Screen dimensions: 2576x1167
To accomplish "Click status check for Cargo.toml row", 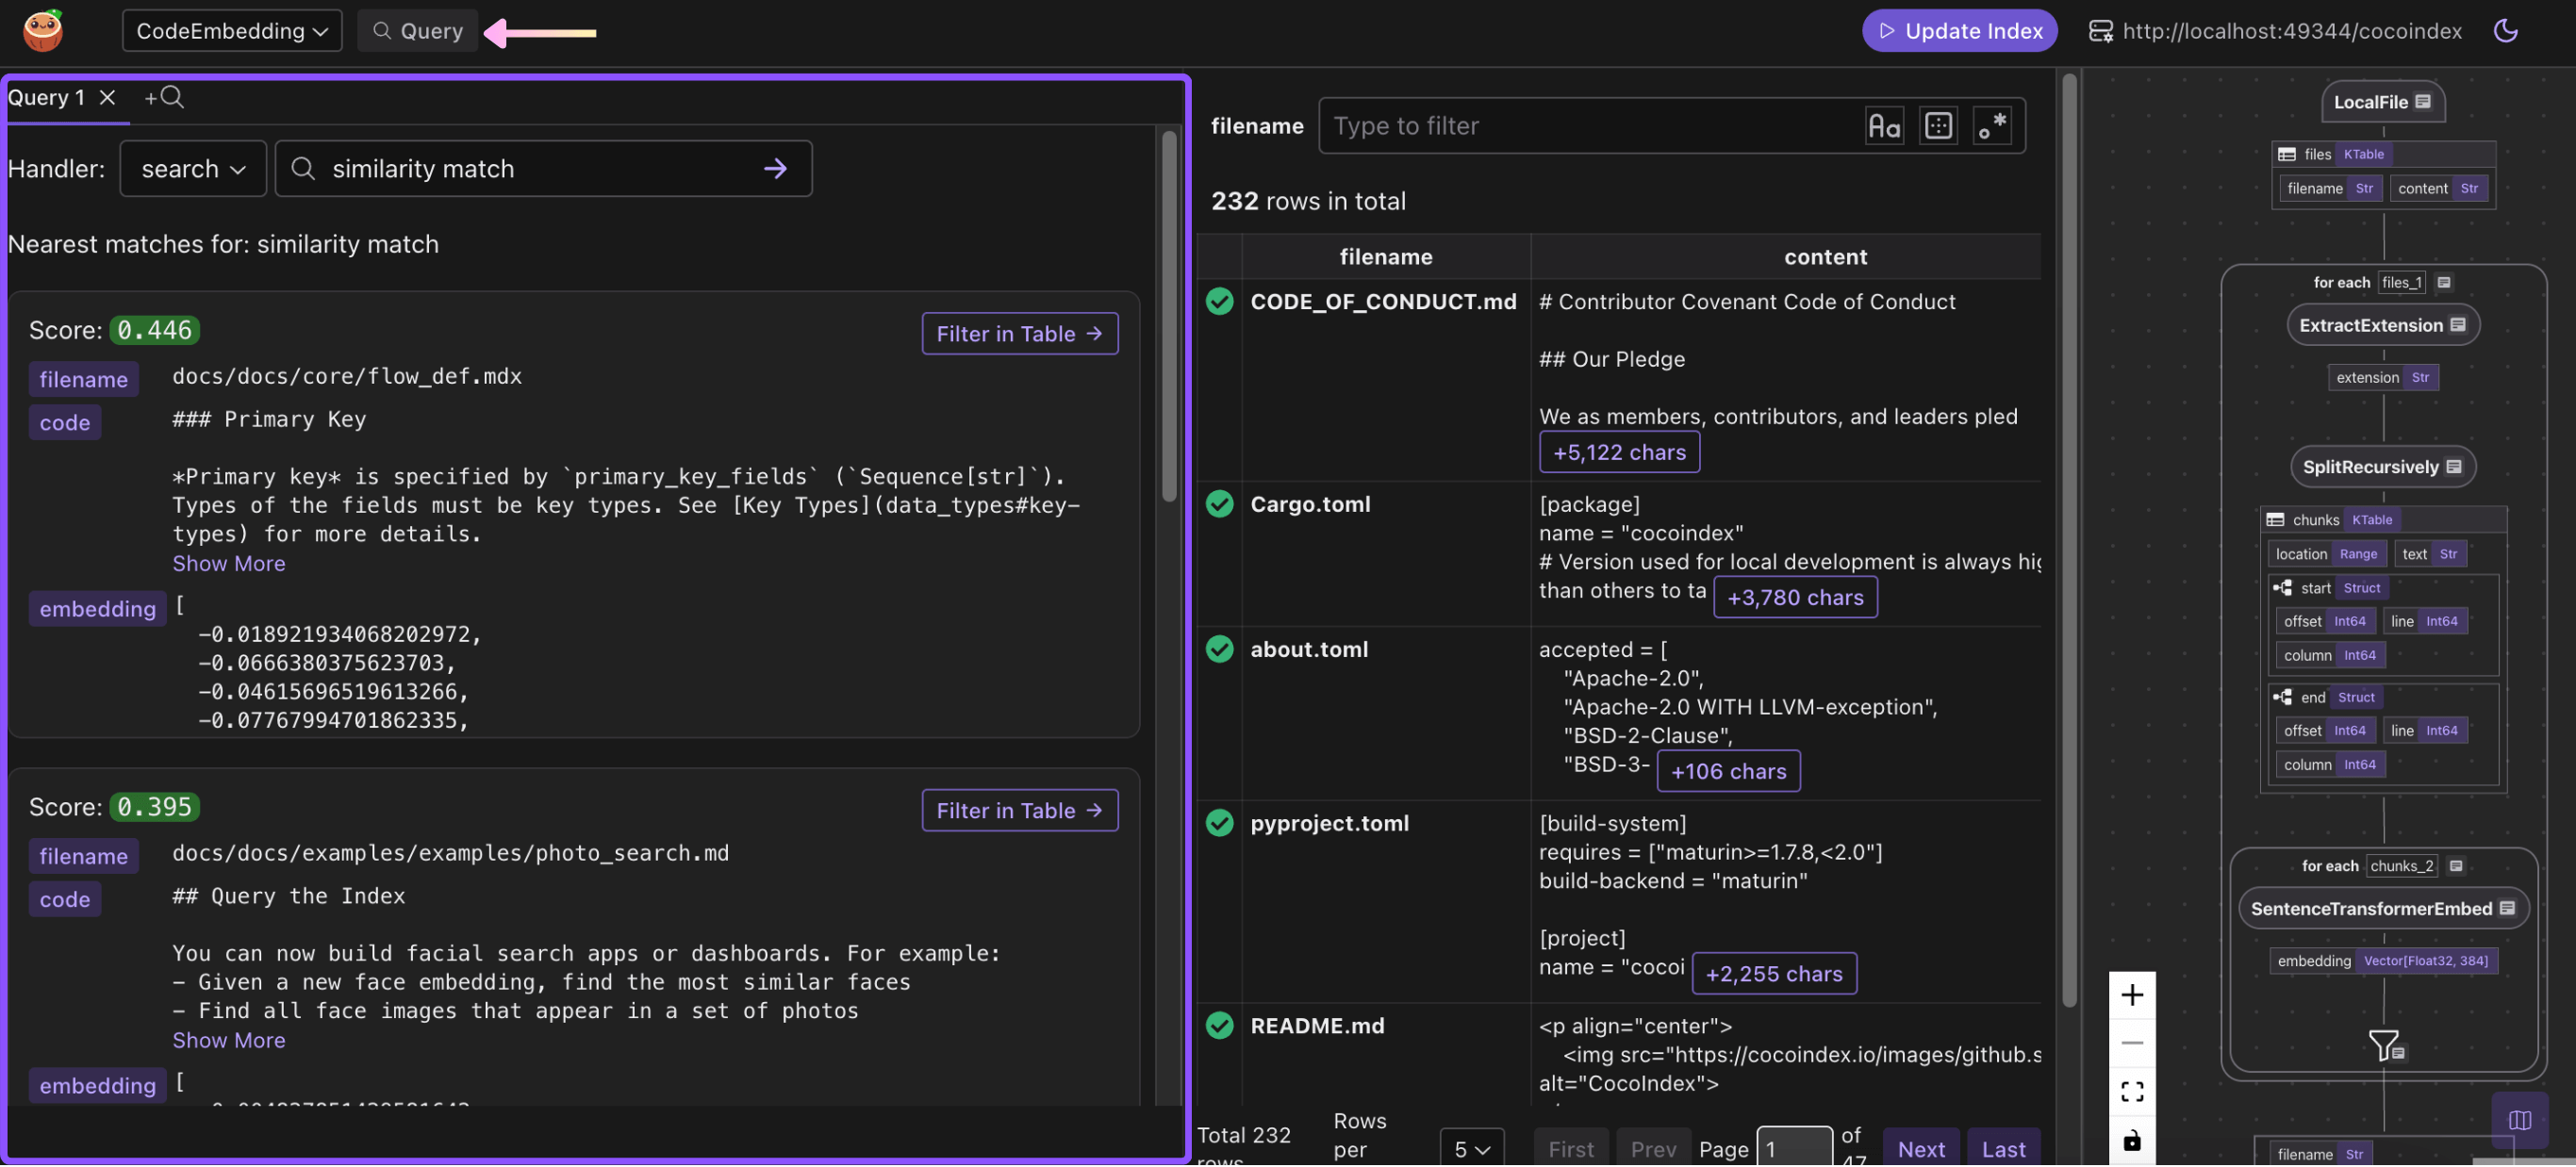I will click(x=1219, y=504).
